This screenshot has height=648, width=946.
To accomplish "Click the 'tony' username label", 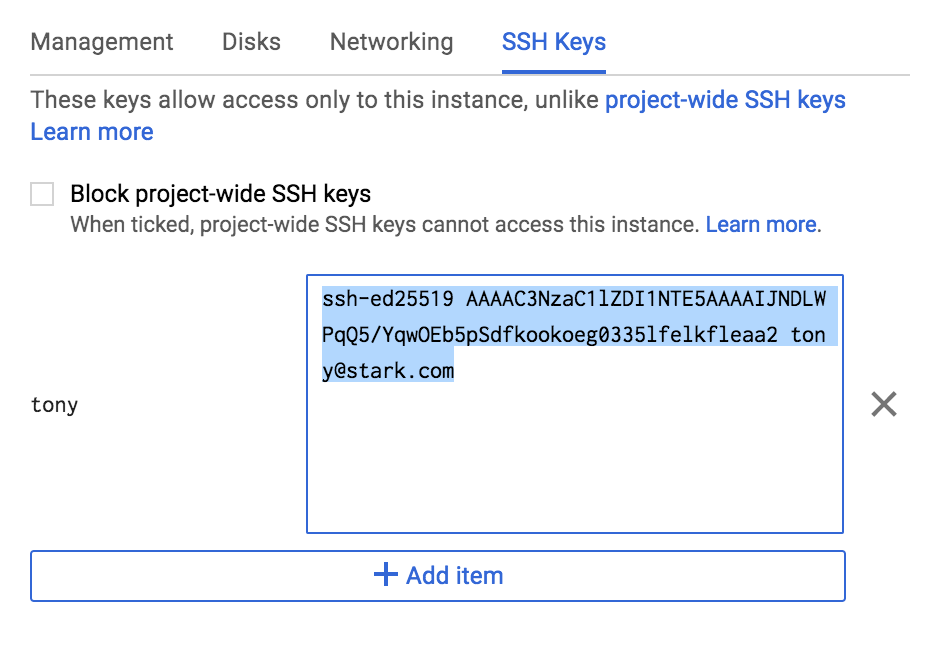I will [54, 405].
